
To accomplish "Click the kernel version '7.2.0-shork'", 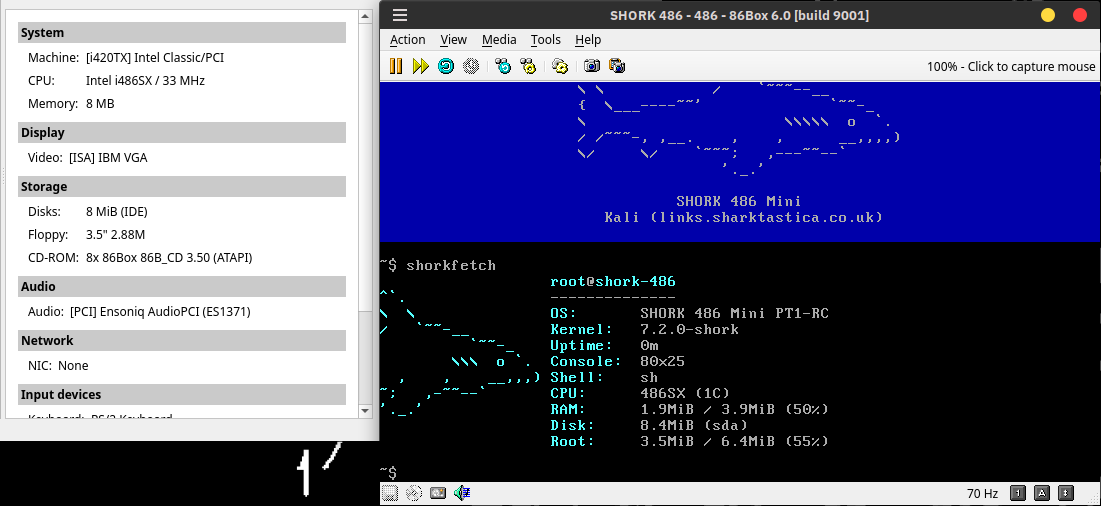I will point(690,329).
